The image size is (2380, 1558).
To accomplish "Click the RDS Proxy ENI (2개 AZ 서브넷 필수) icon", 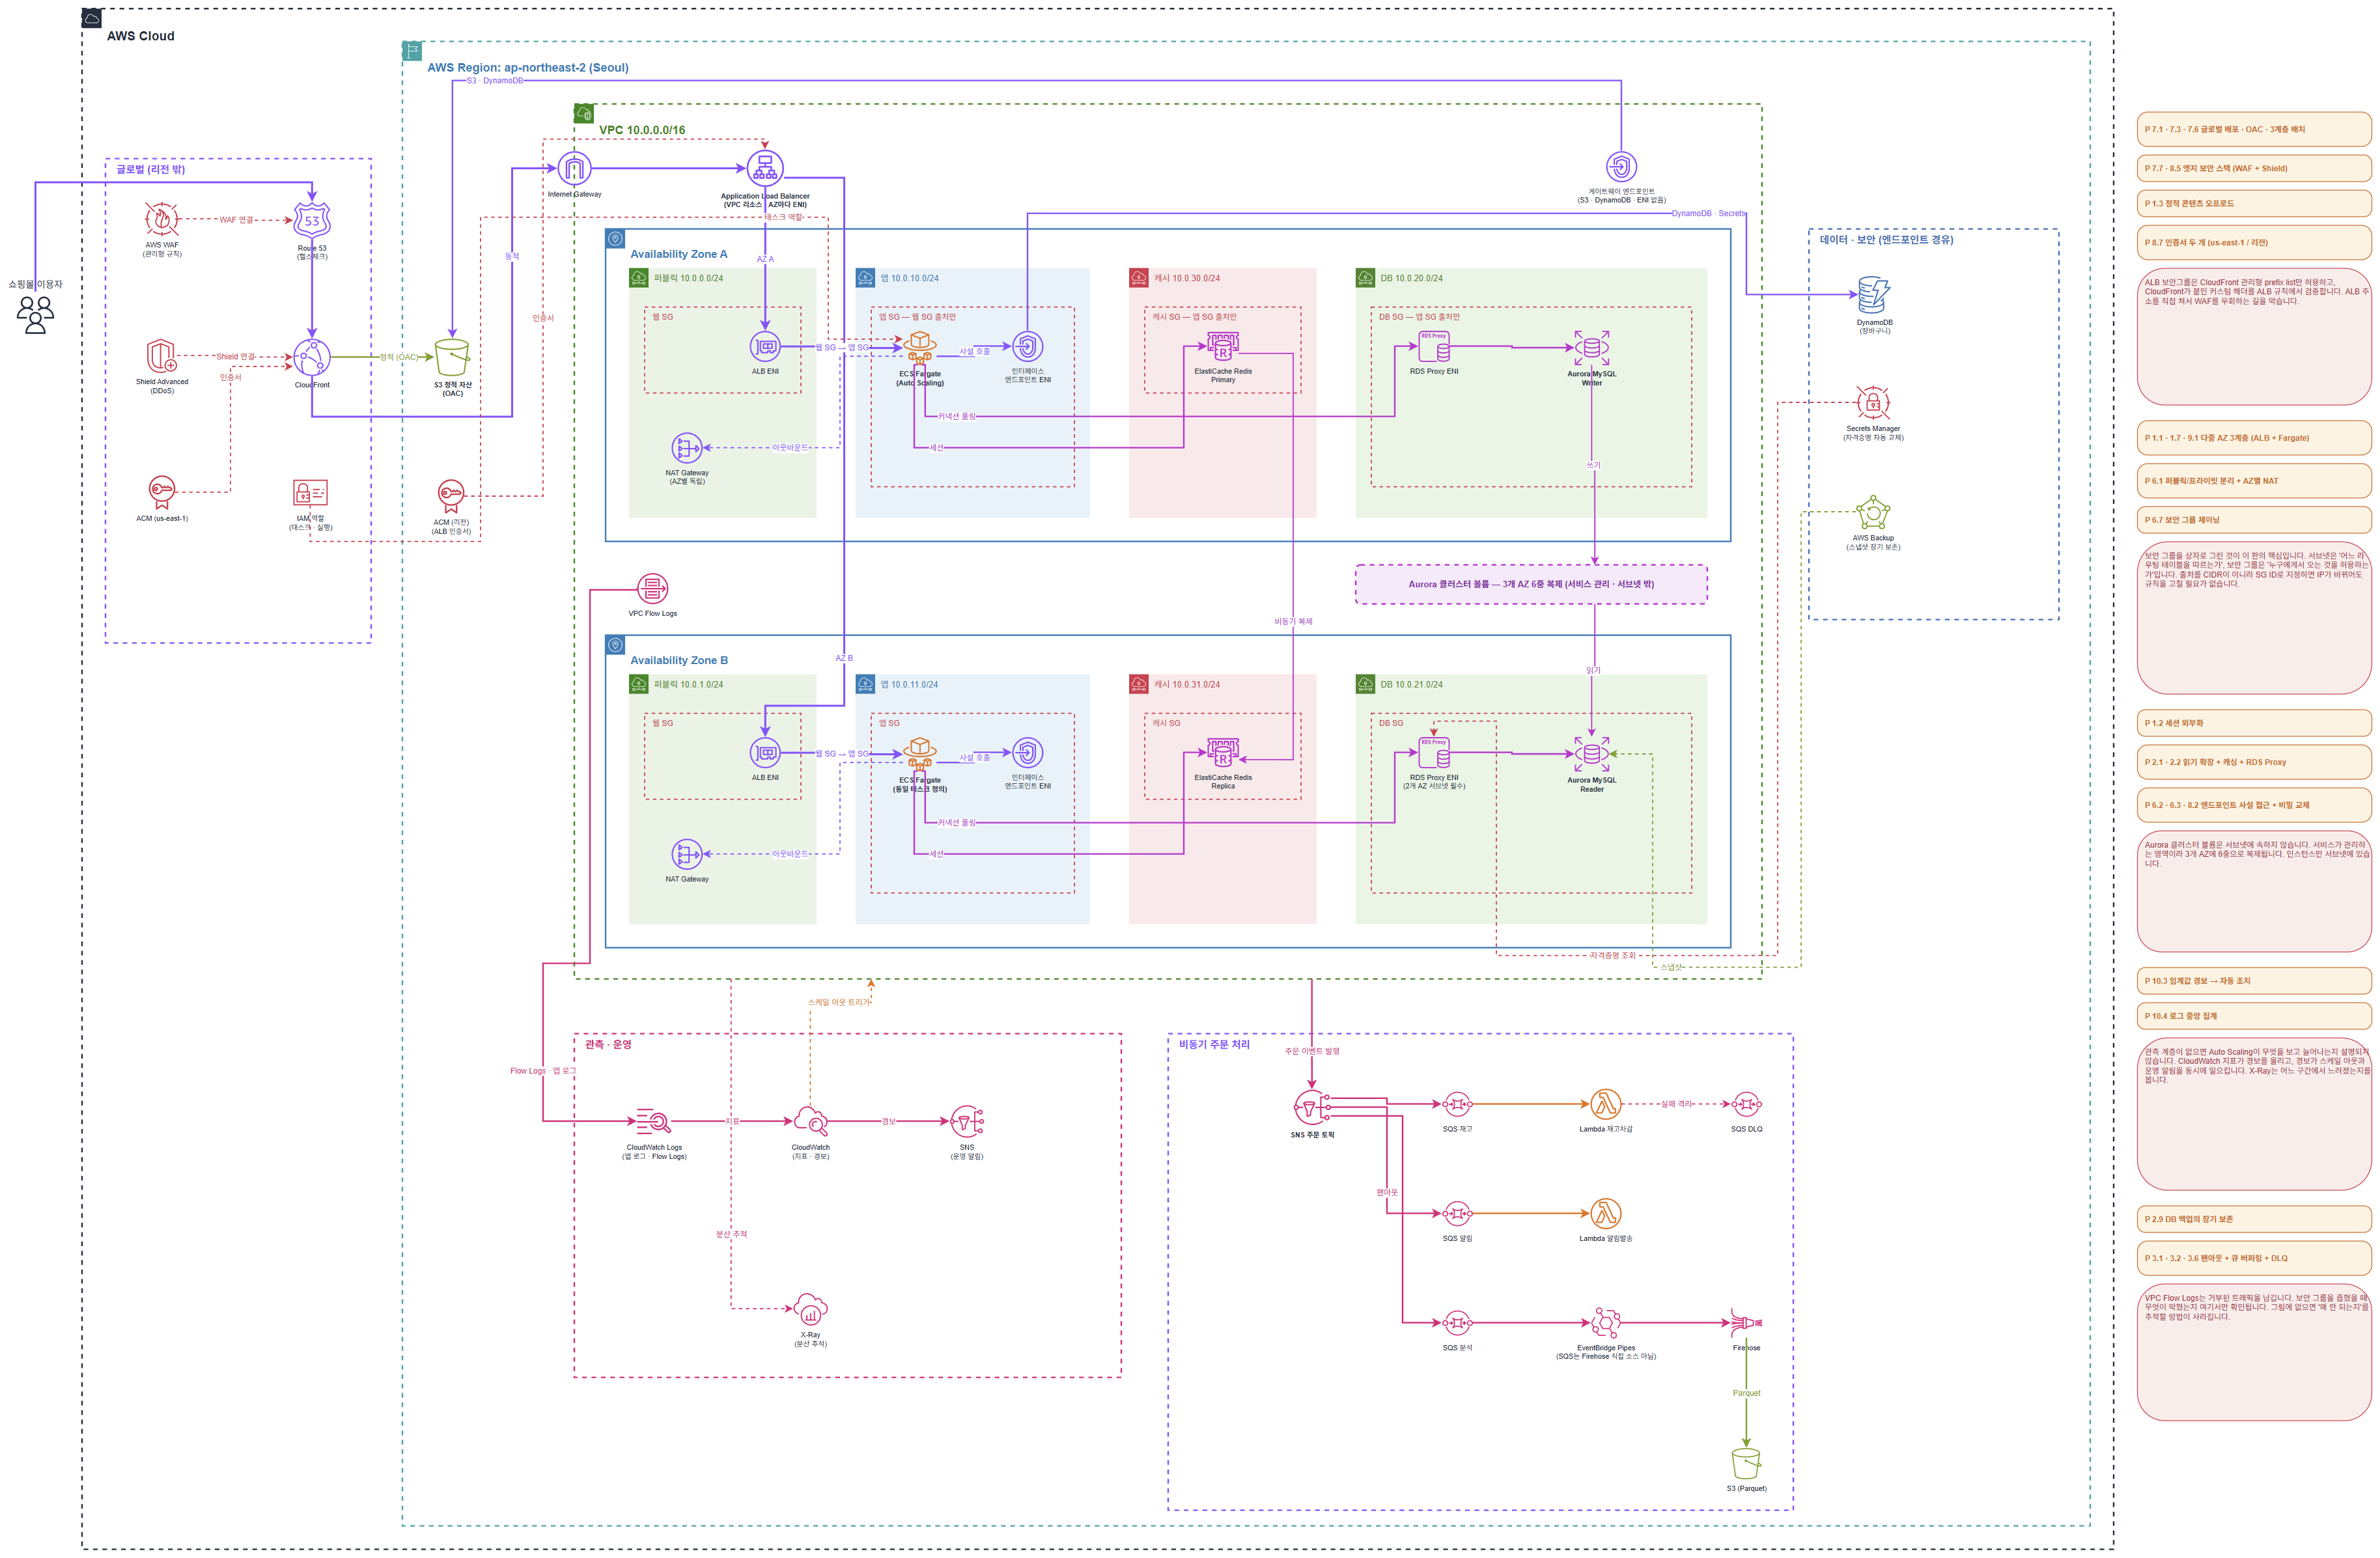I will point(1434,753).
